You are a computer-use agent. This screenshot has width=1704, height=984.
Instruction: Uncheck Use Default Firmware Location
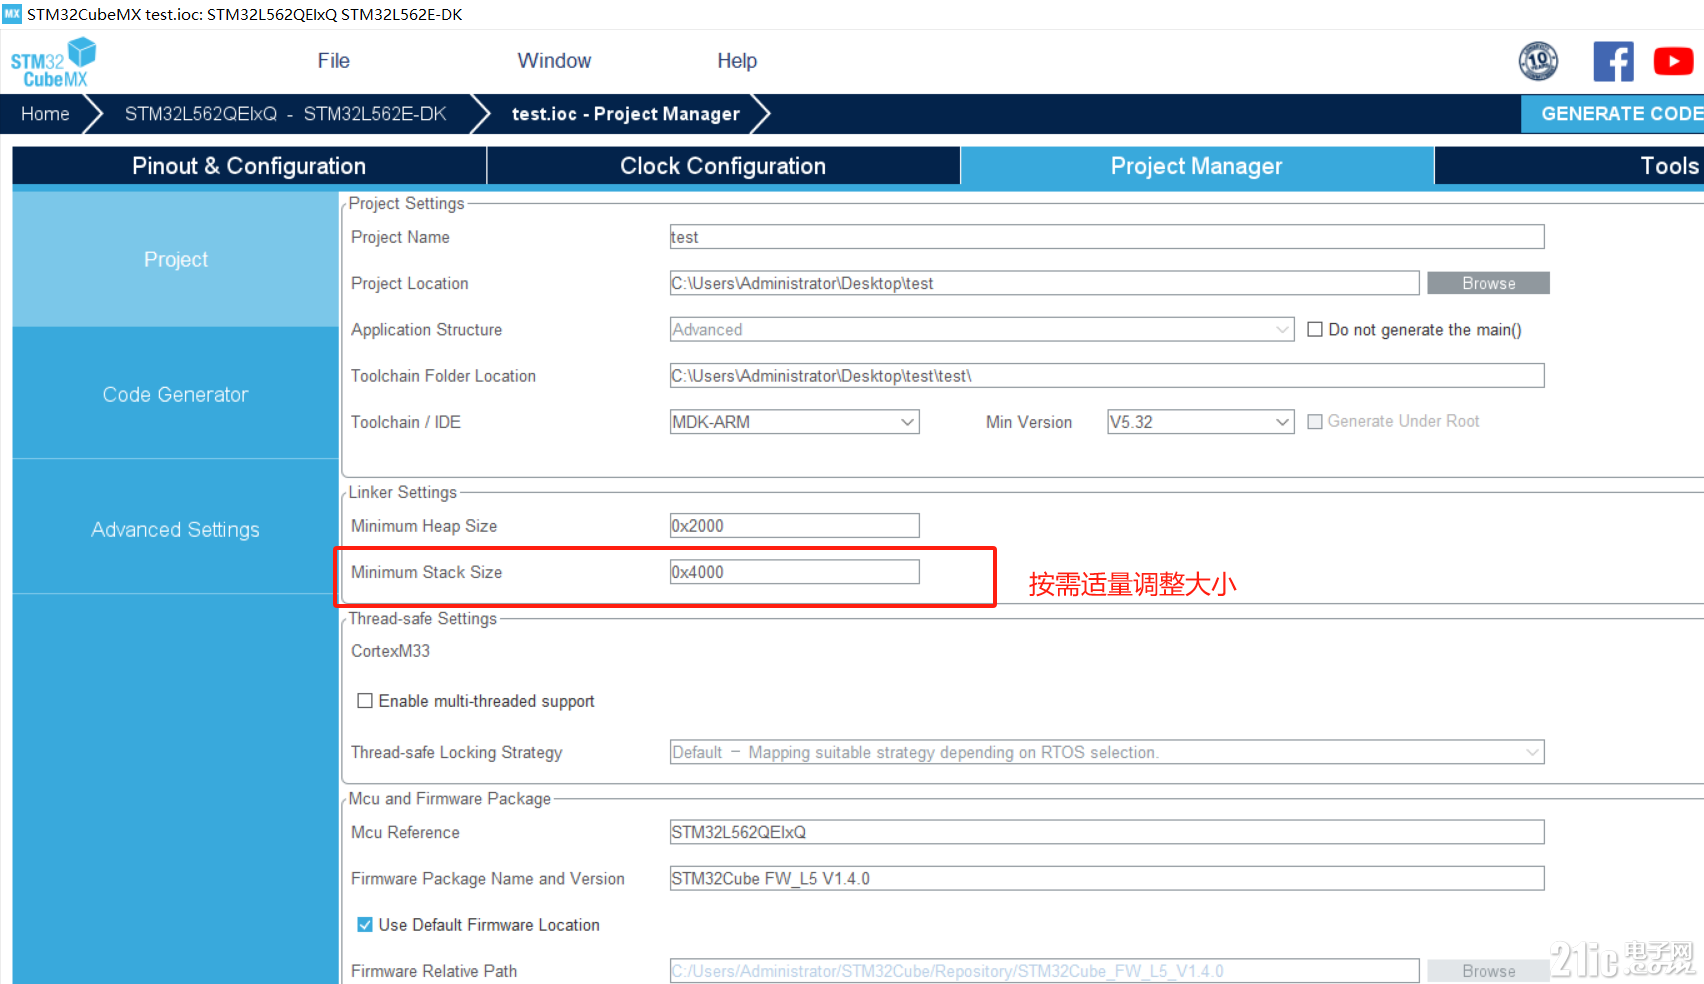[x=365, y=925]
